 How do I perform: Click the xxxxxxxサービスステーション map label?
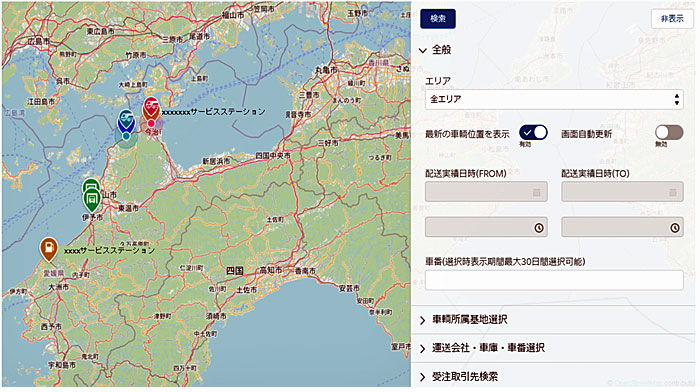(213, 112)
